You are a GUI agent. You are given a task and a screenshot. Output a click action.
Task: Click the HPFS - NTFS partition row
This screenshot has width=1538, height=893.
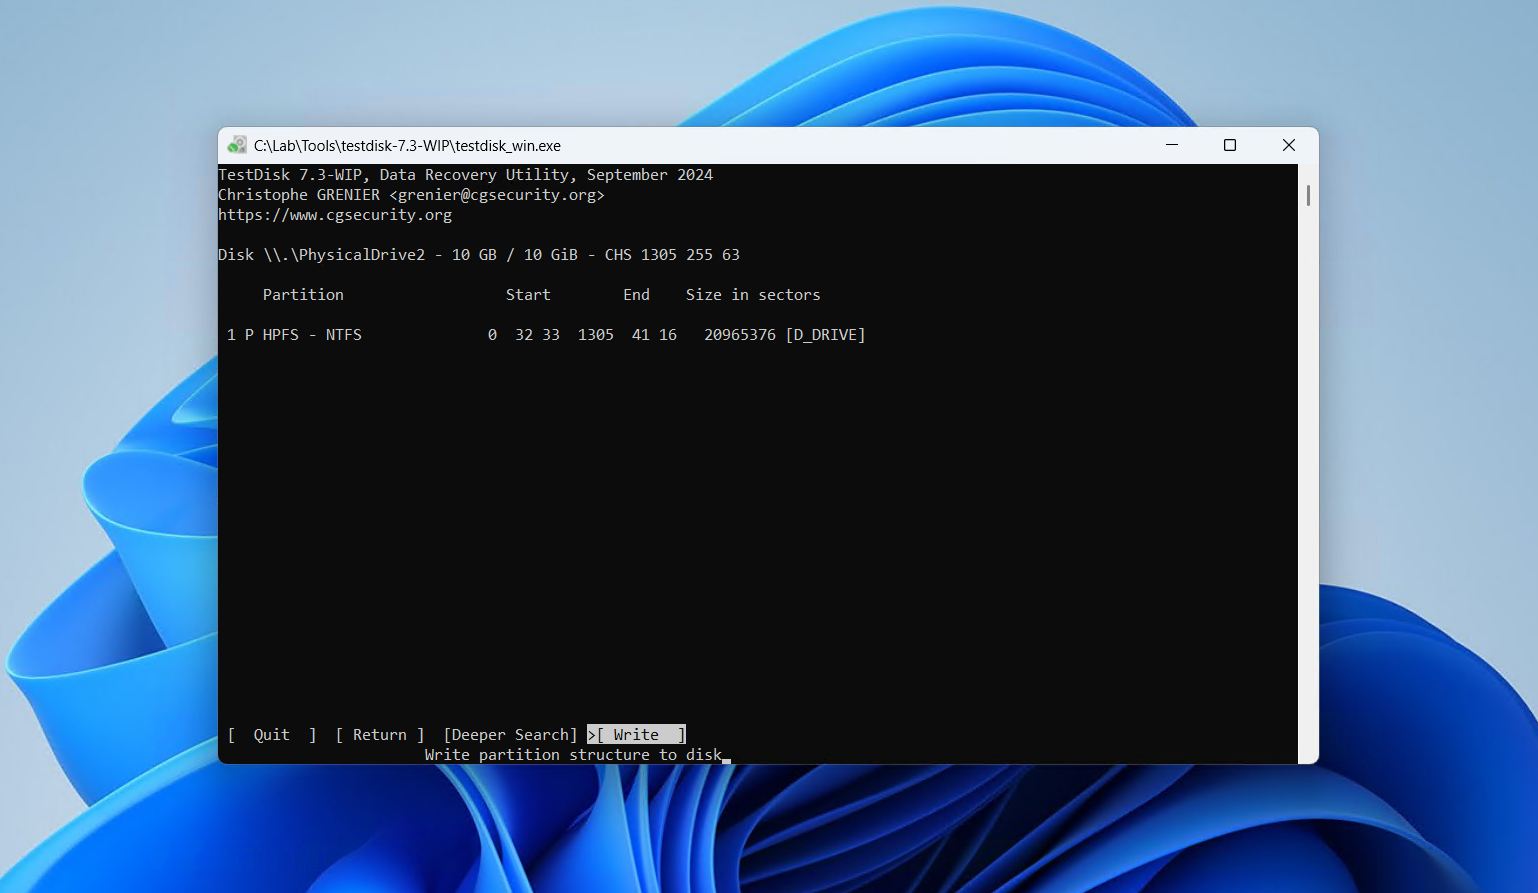546,335
